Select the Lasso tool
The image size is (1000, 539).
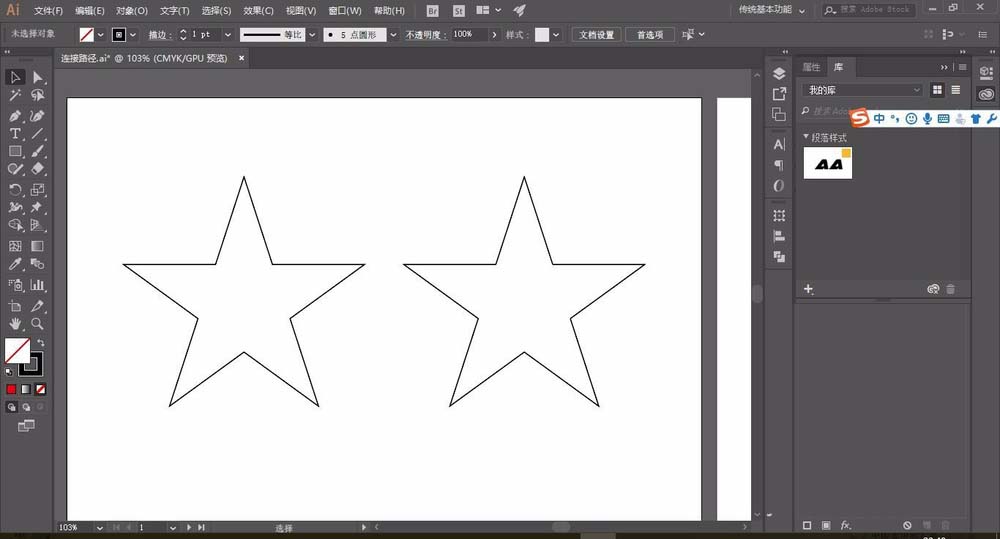point(38,95)
